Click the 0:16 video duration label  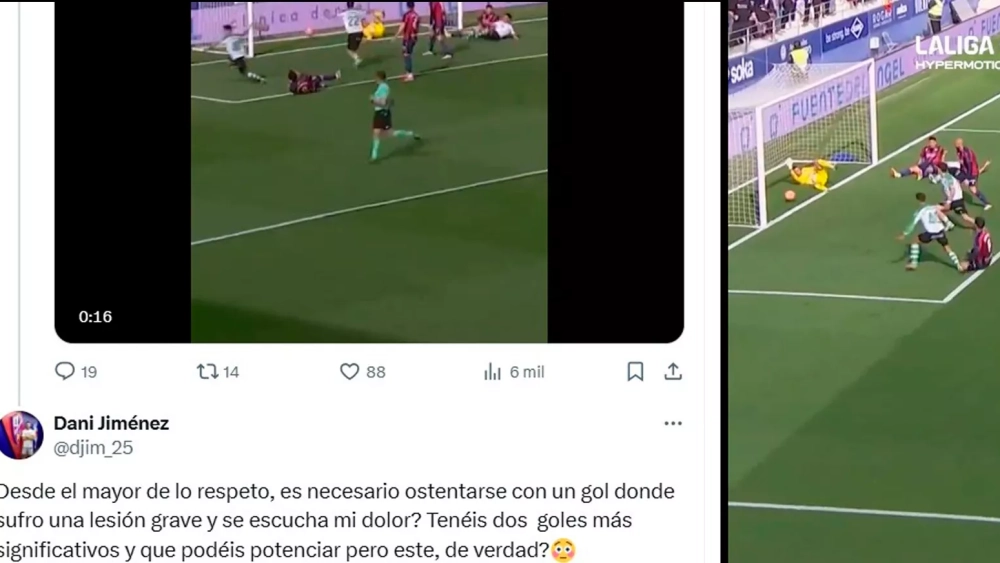[x=95, y=317]
